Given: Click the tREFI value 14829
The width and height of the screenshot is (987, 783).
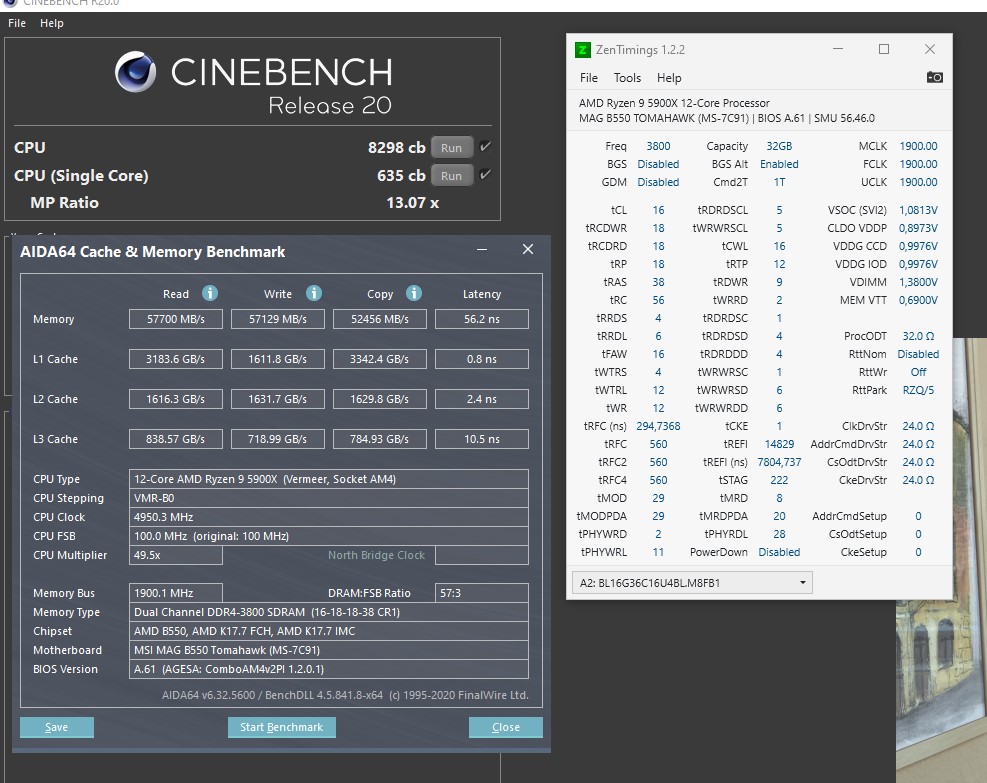Looking at the screenshot, I should pyautogui.click(x=779, y=444).
